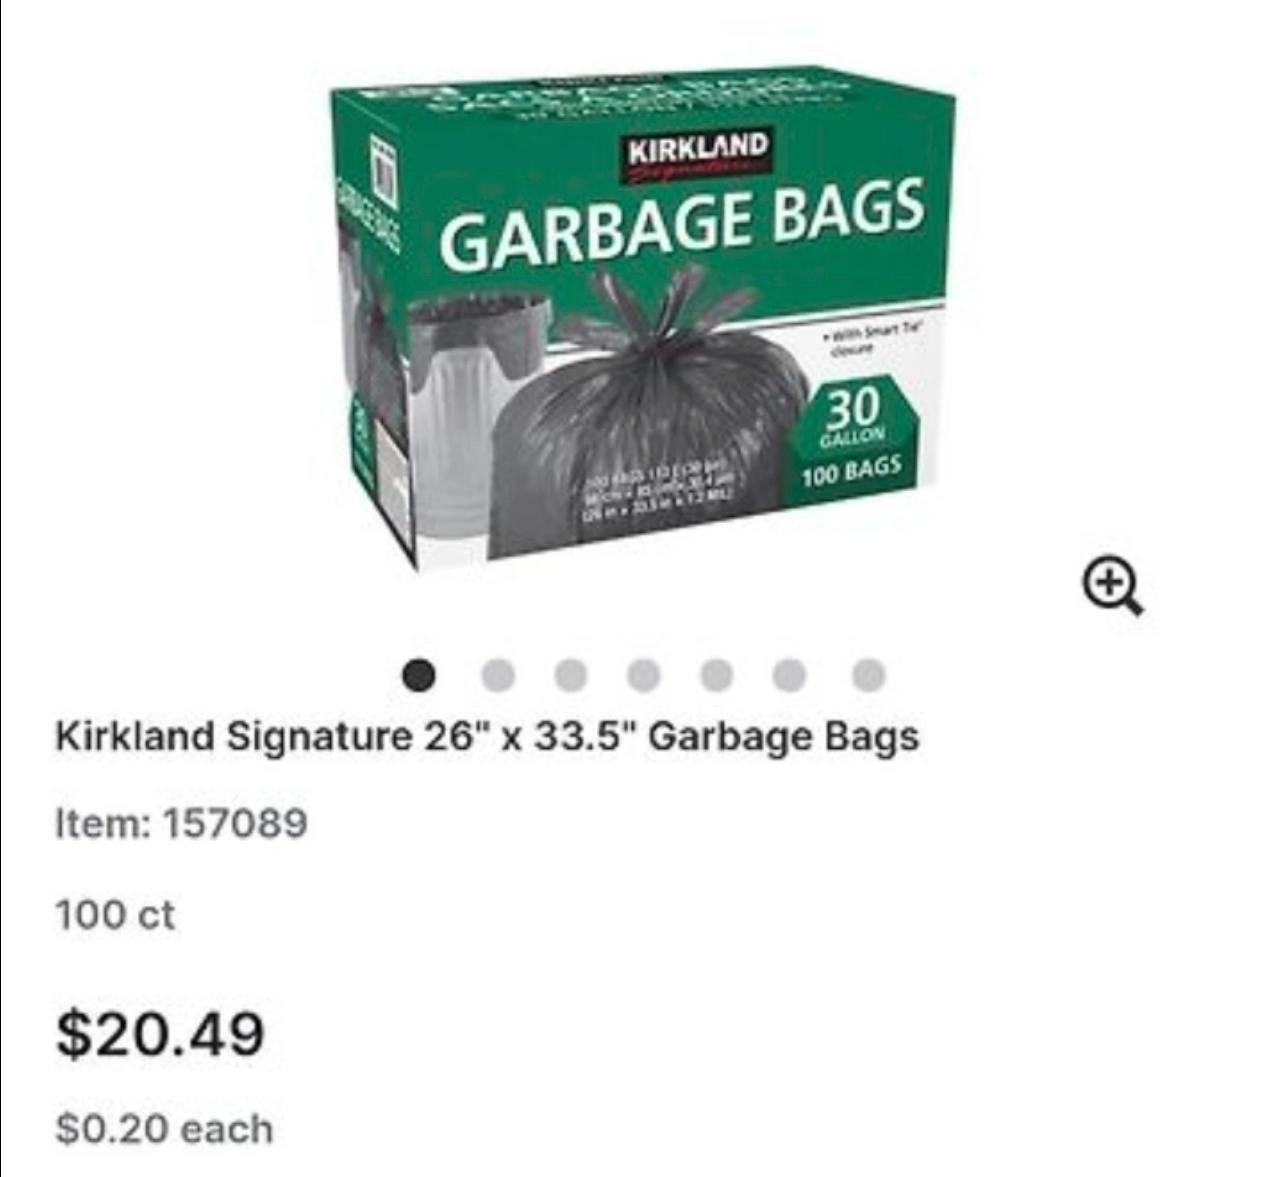Go to the last (seventh) carousel dot
1273x1177 pixels.
869,676
